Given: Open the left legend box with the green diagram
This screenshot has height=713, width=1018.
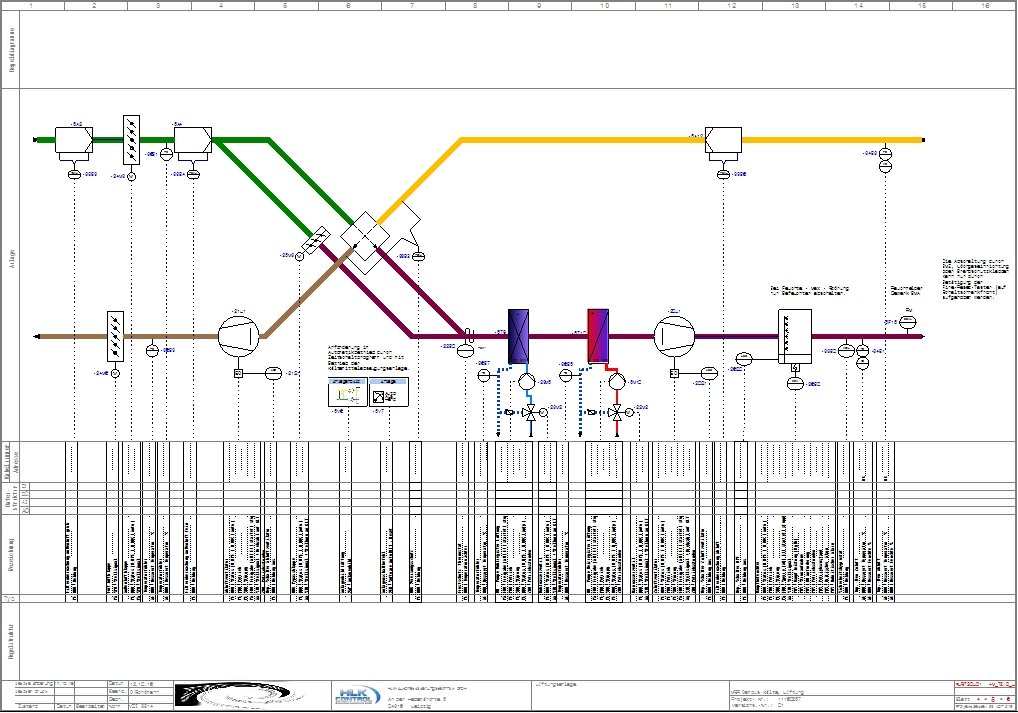Looking at the screenshot, I should (x=348, y=392).
